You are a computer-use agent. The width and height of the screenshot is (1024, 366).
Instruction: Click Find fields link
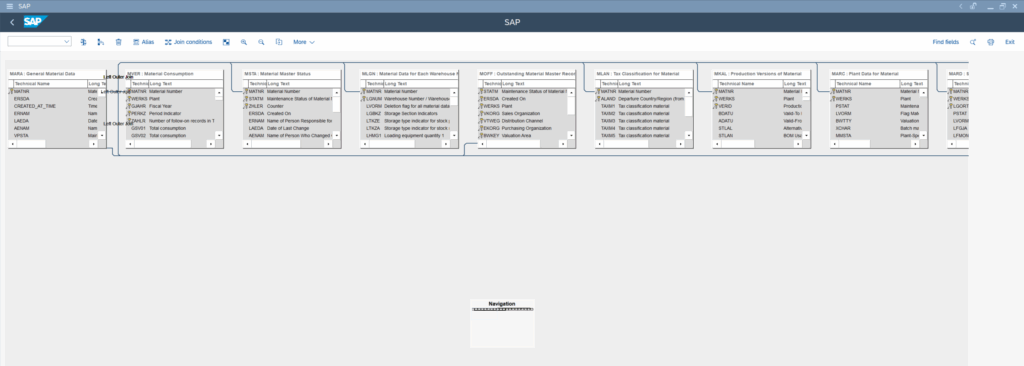coord(946,42)
